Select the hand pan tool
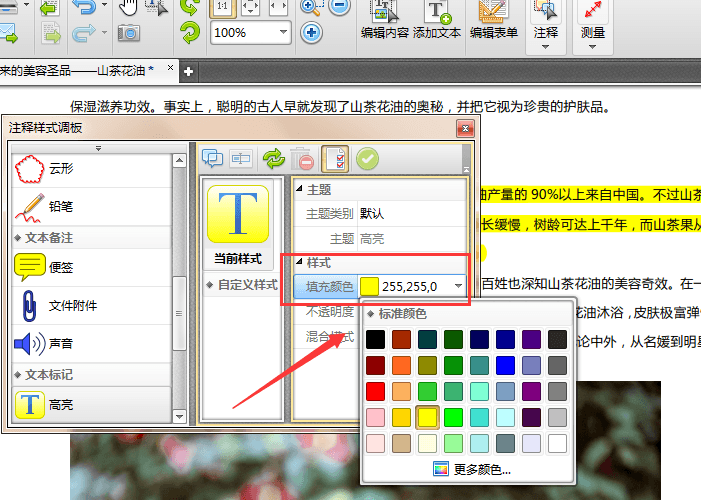 pos(128,7)
